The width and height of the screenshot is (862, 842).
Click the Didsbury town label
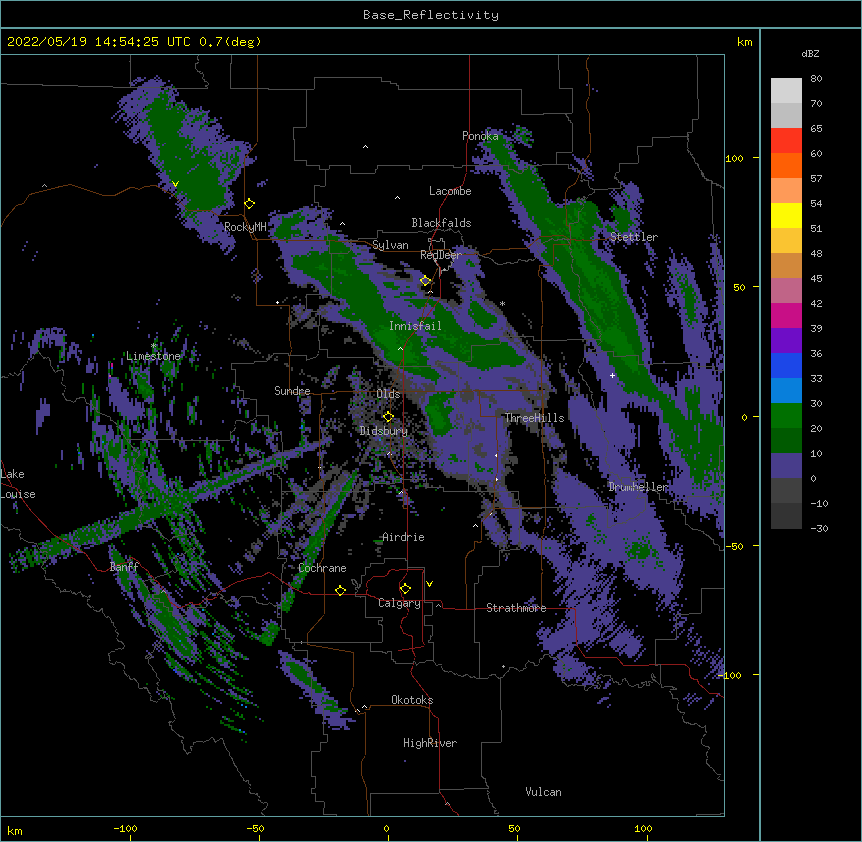(x=384, y=431)
